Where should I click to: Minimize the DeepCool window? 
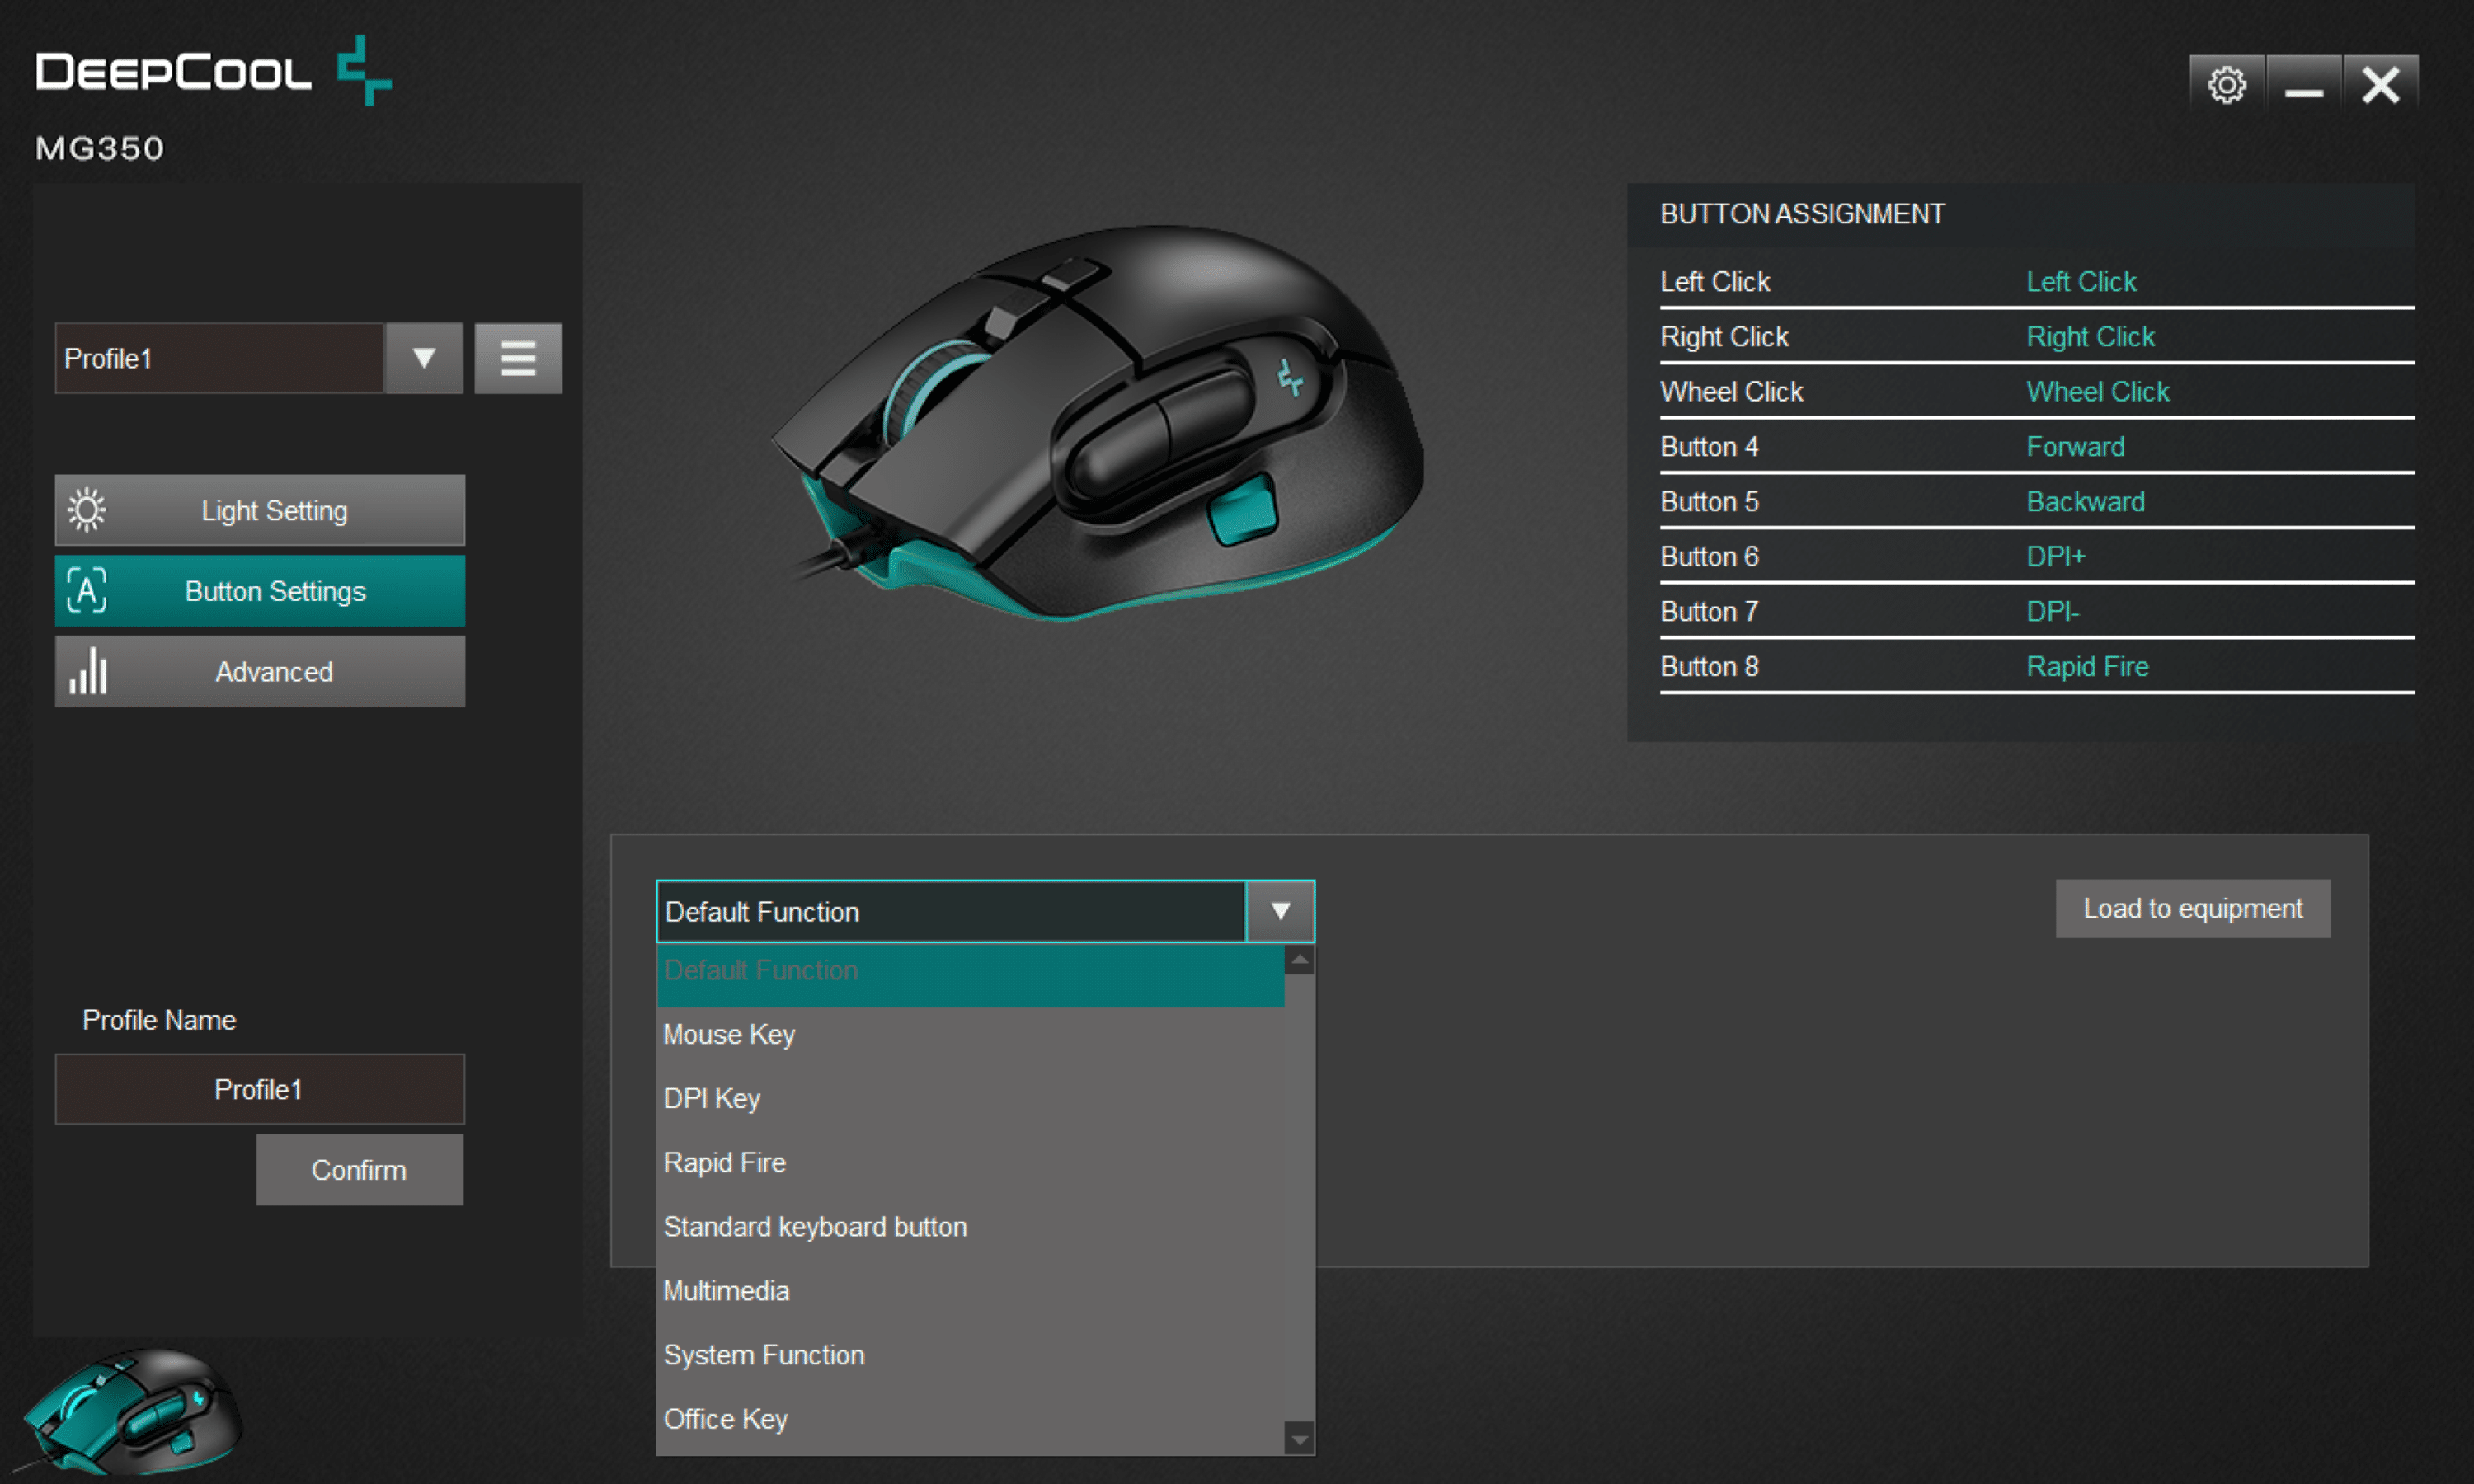pyautogui.click(x=2303, y=84)
